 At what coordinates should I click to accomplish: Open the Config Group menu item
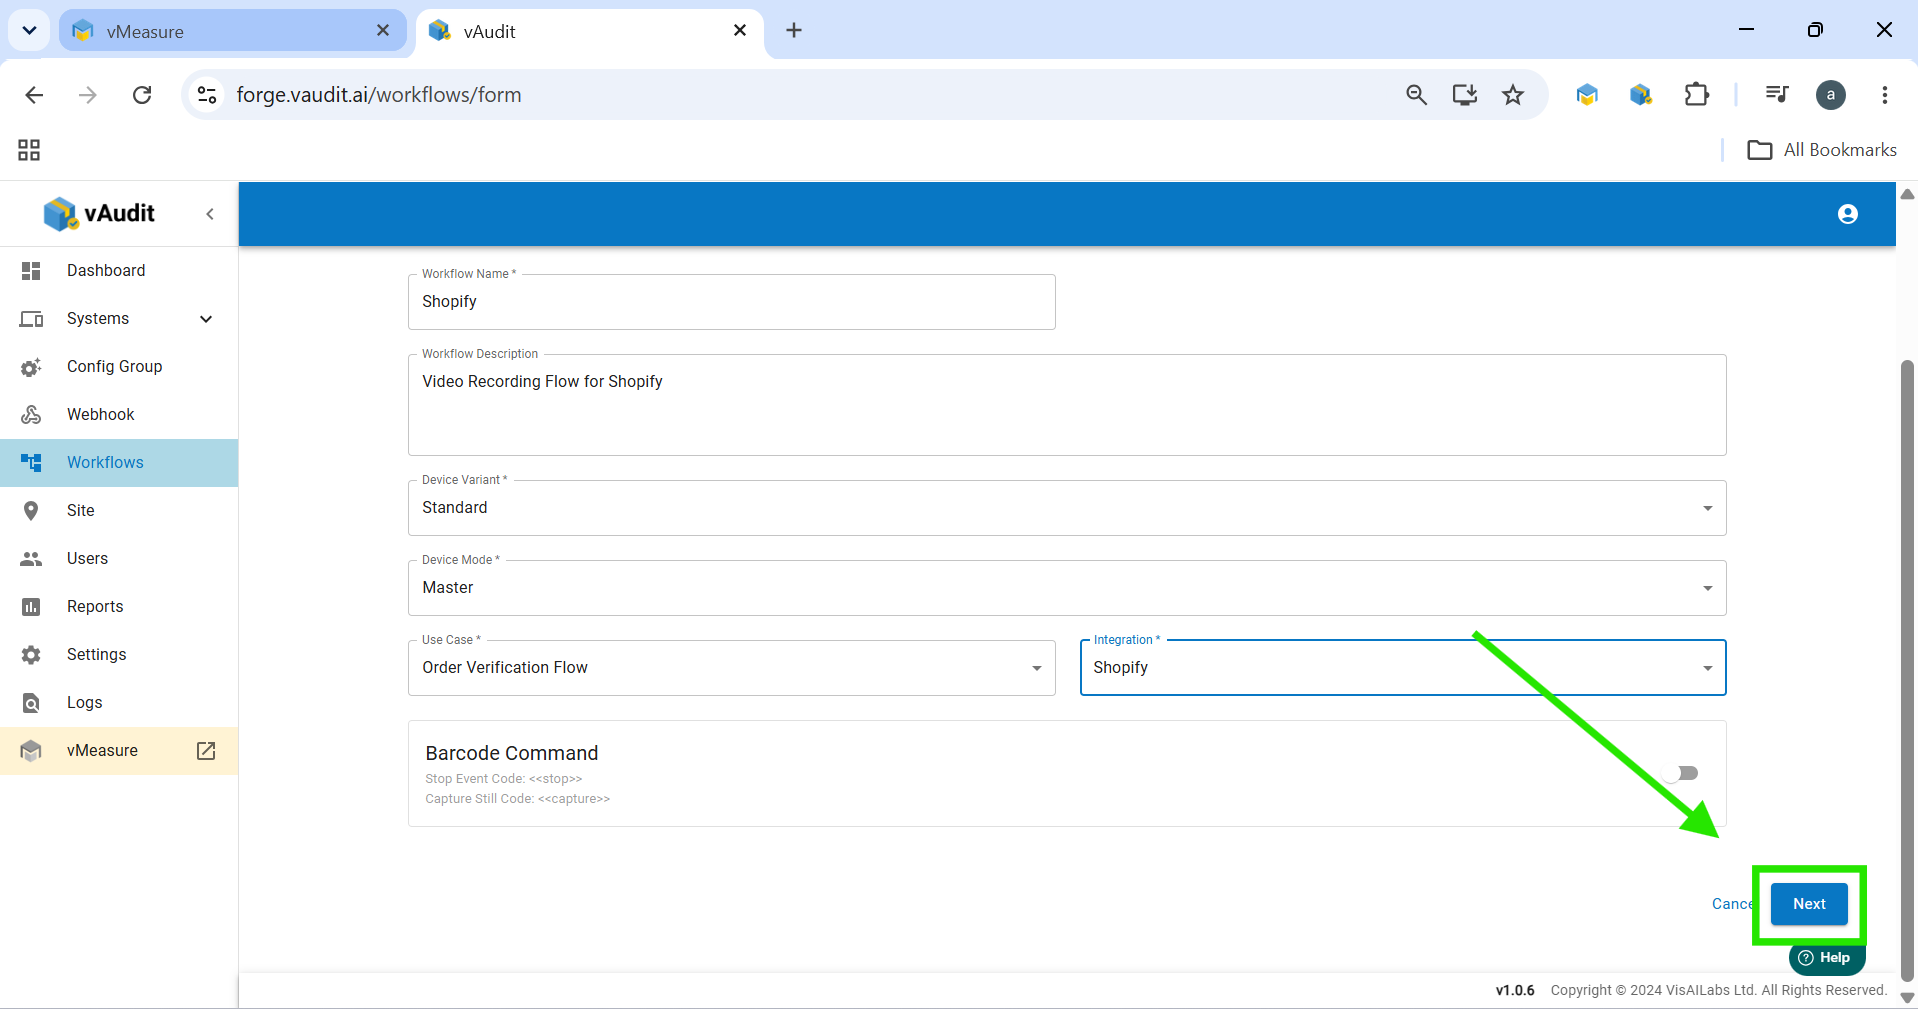[x=119, y=367]
